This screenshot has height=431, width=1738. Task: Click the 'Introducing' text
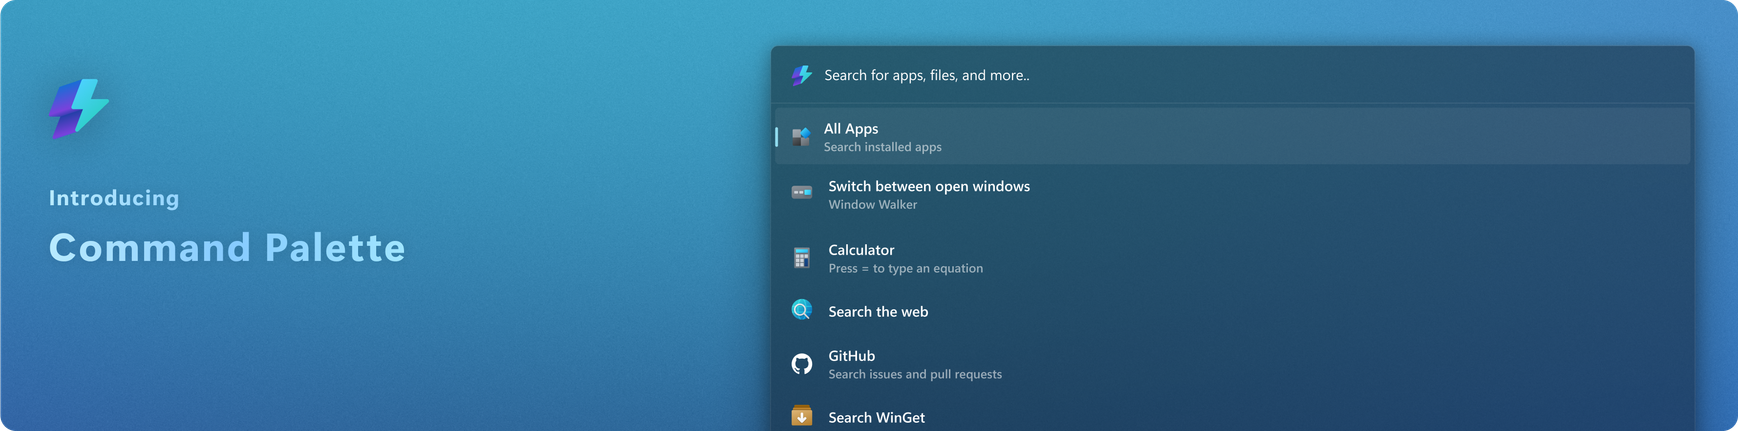coord(114,198)
